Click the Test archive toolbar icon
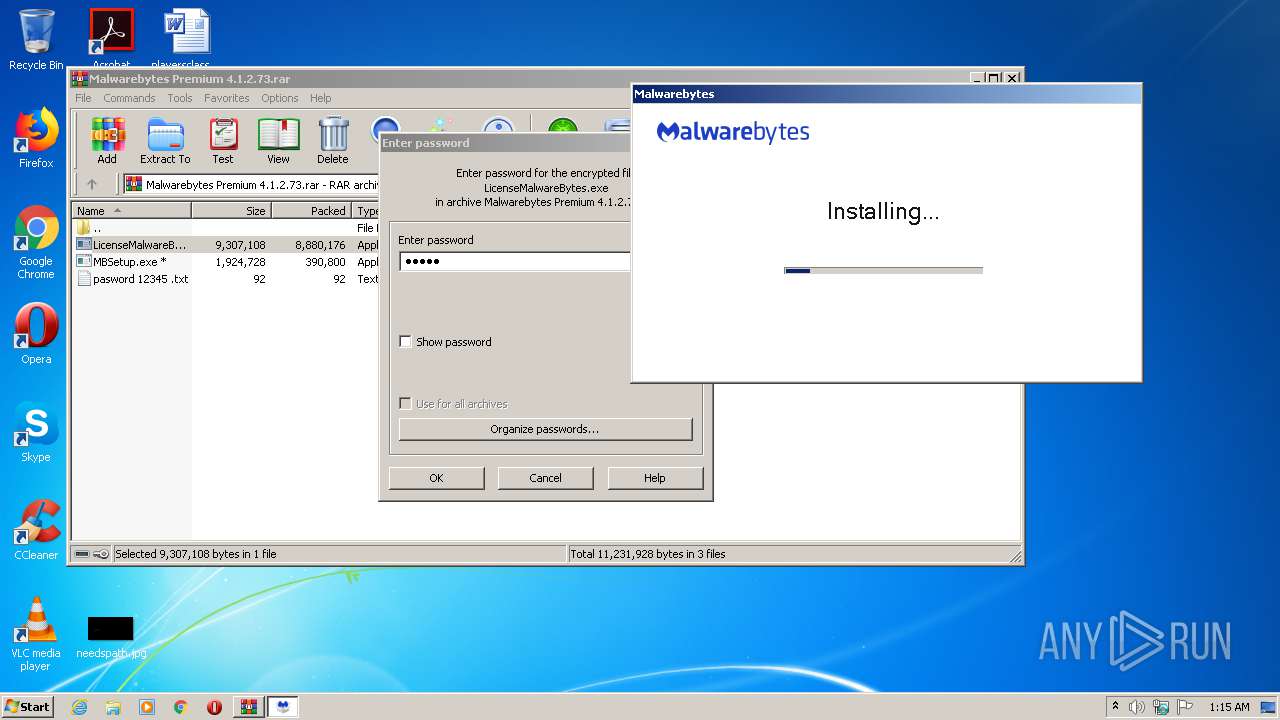Screen dimensions: 1280x720 point(223,140)
